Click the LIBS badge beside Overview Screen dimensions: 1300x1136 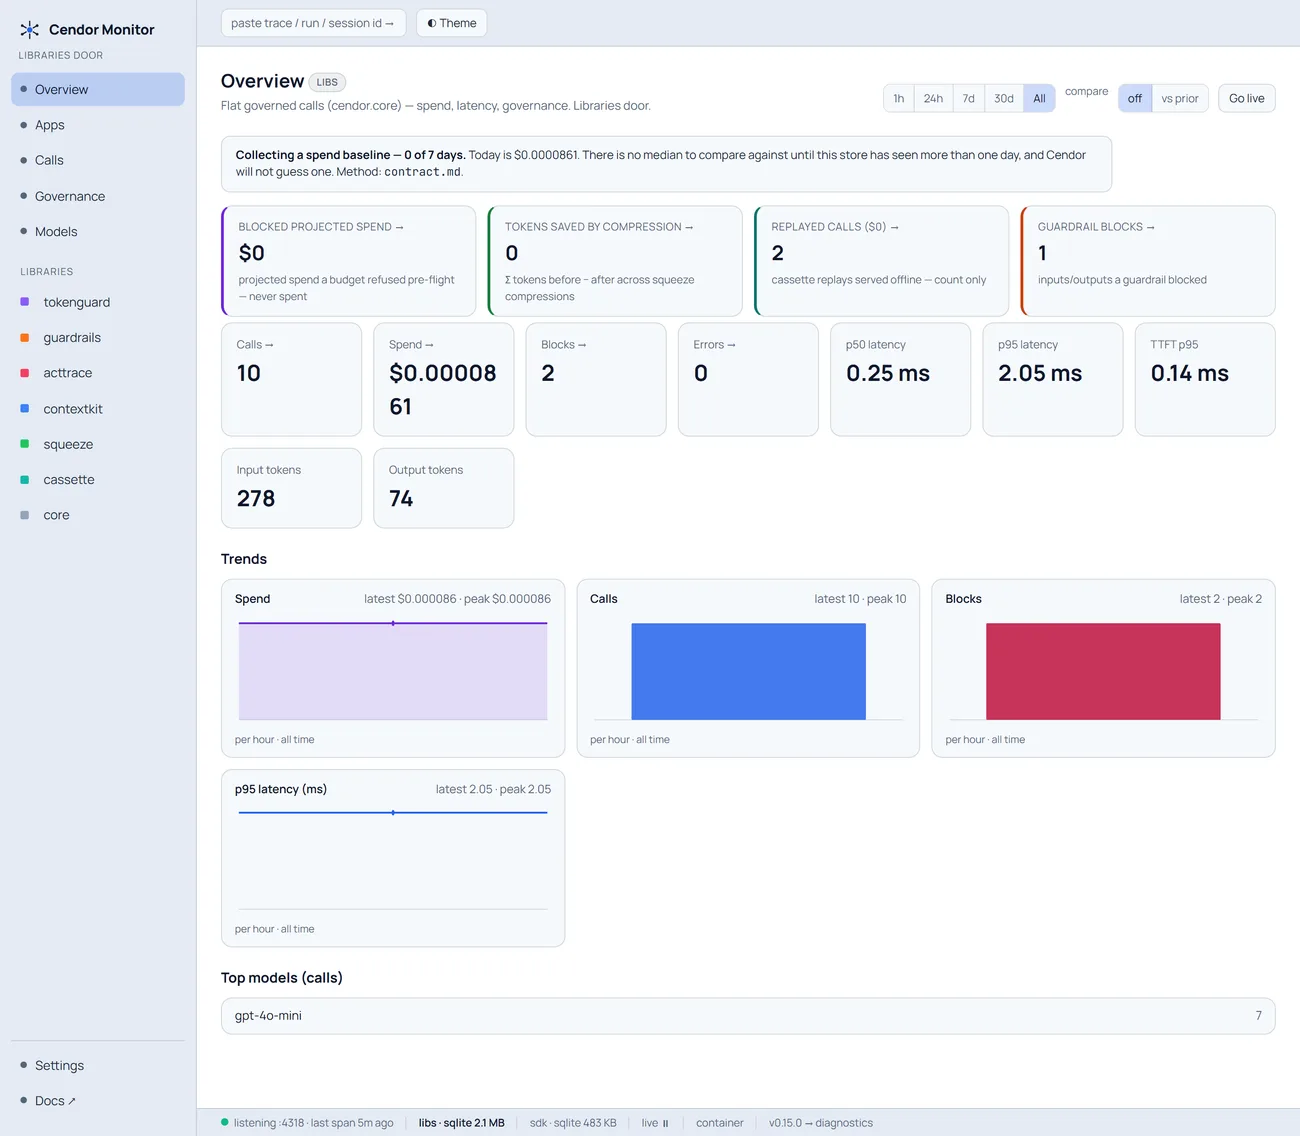tap(327, 82)
